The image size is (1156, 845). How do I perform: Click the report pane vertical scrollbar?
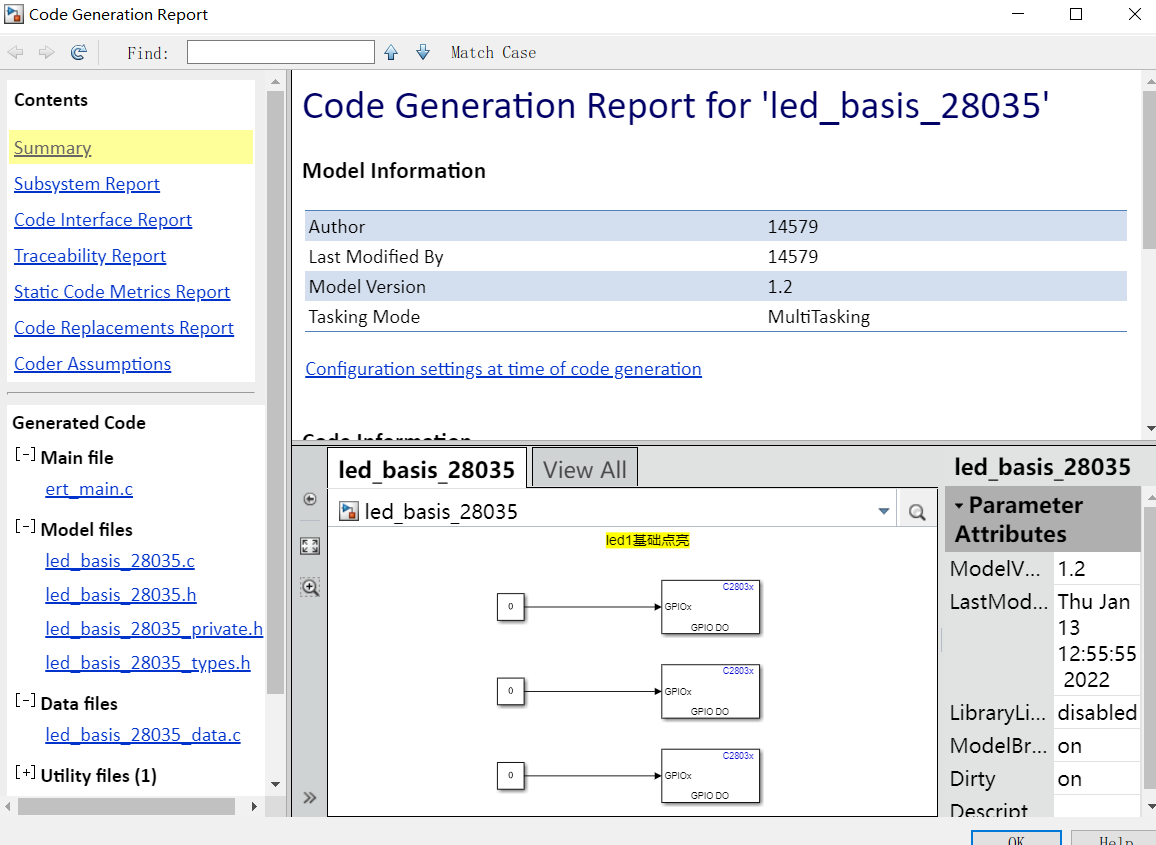tap(1149, 170)
